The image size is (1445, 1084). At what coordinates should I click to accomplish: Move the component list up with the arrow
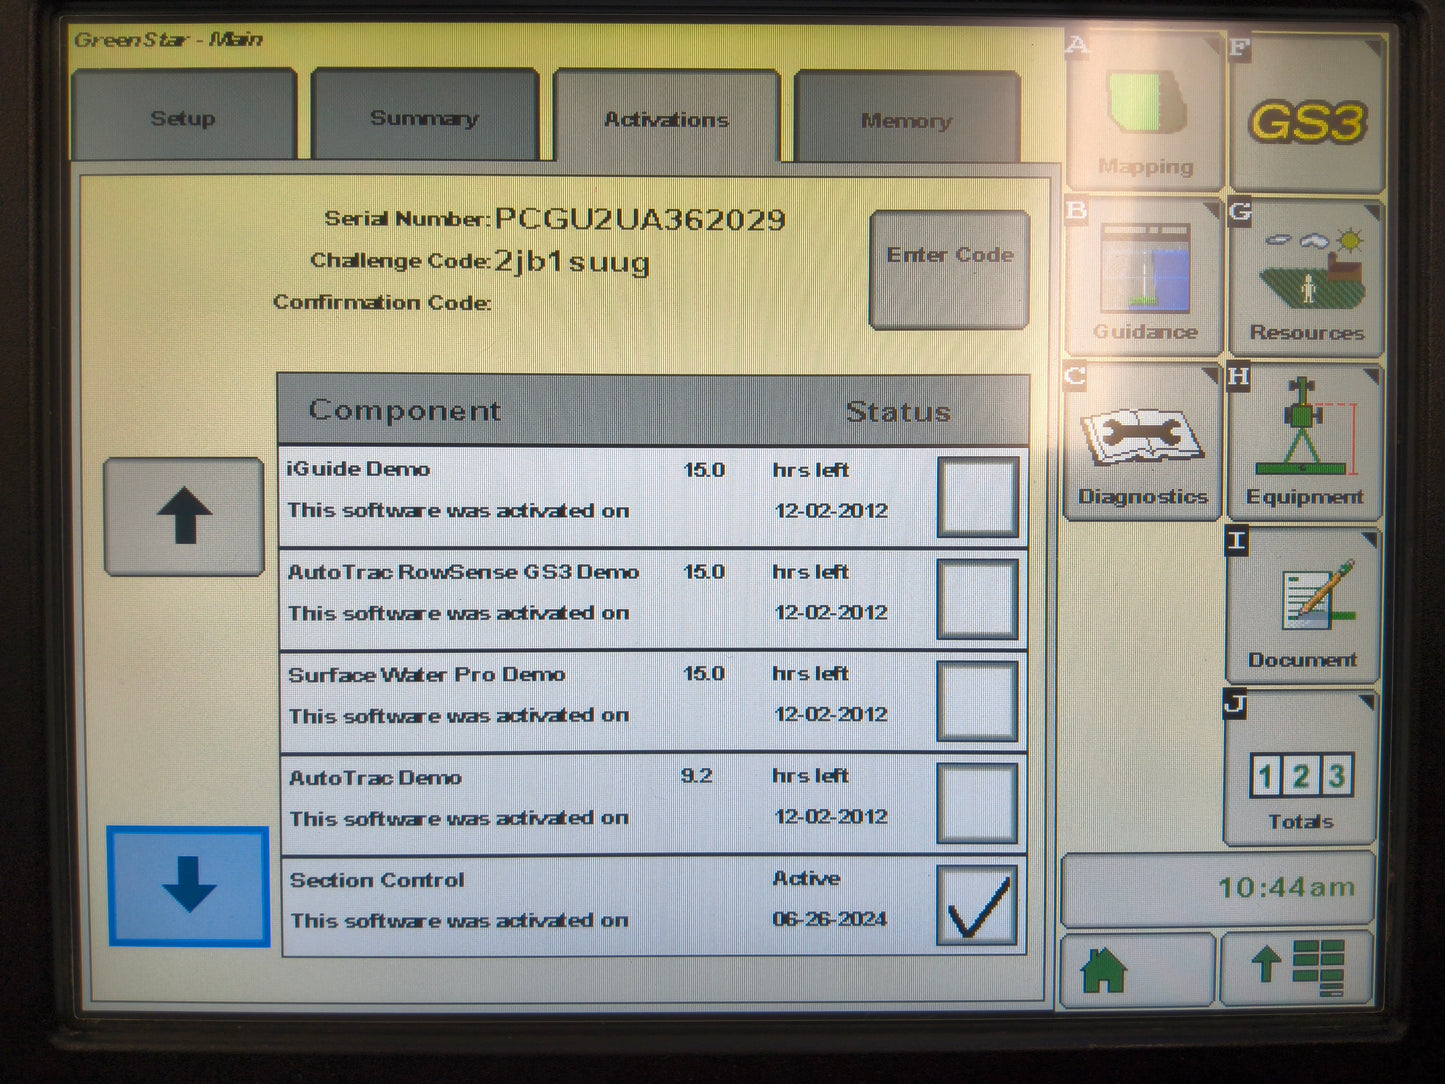point(184,516)
